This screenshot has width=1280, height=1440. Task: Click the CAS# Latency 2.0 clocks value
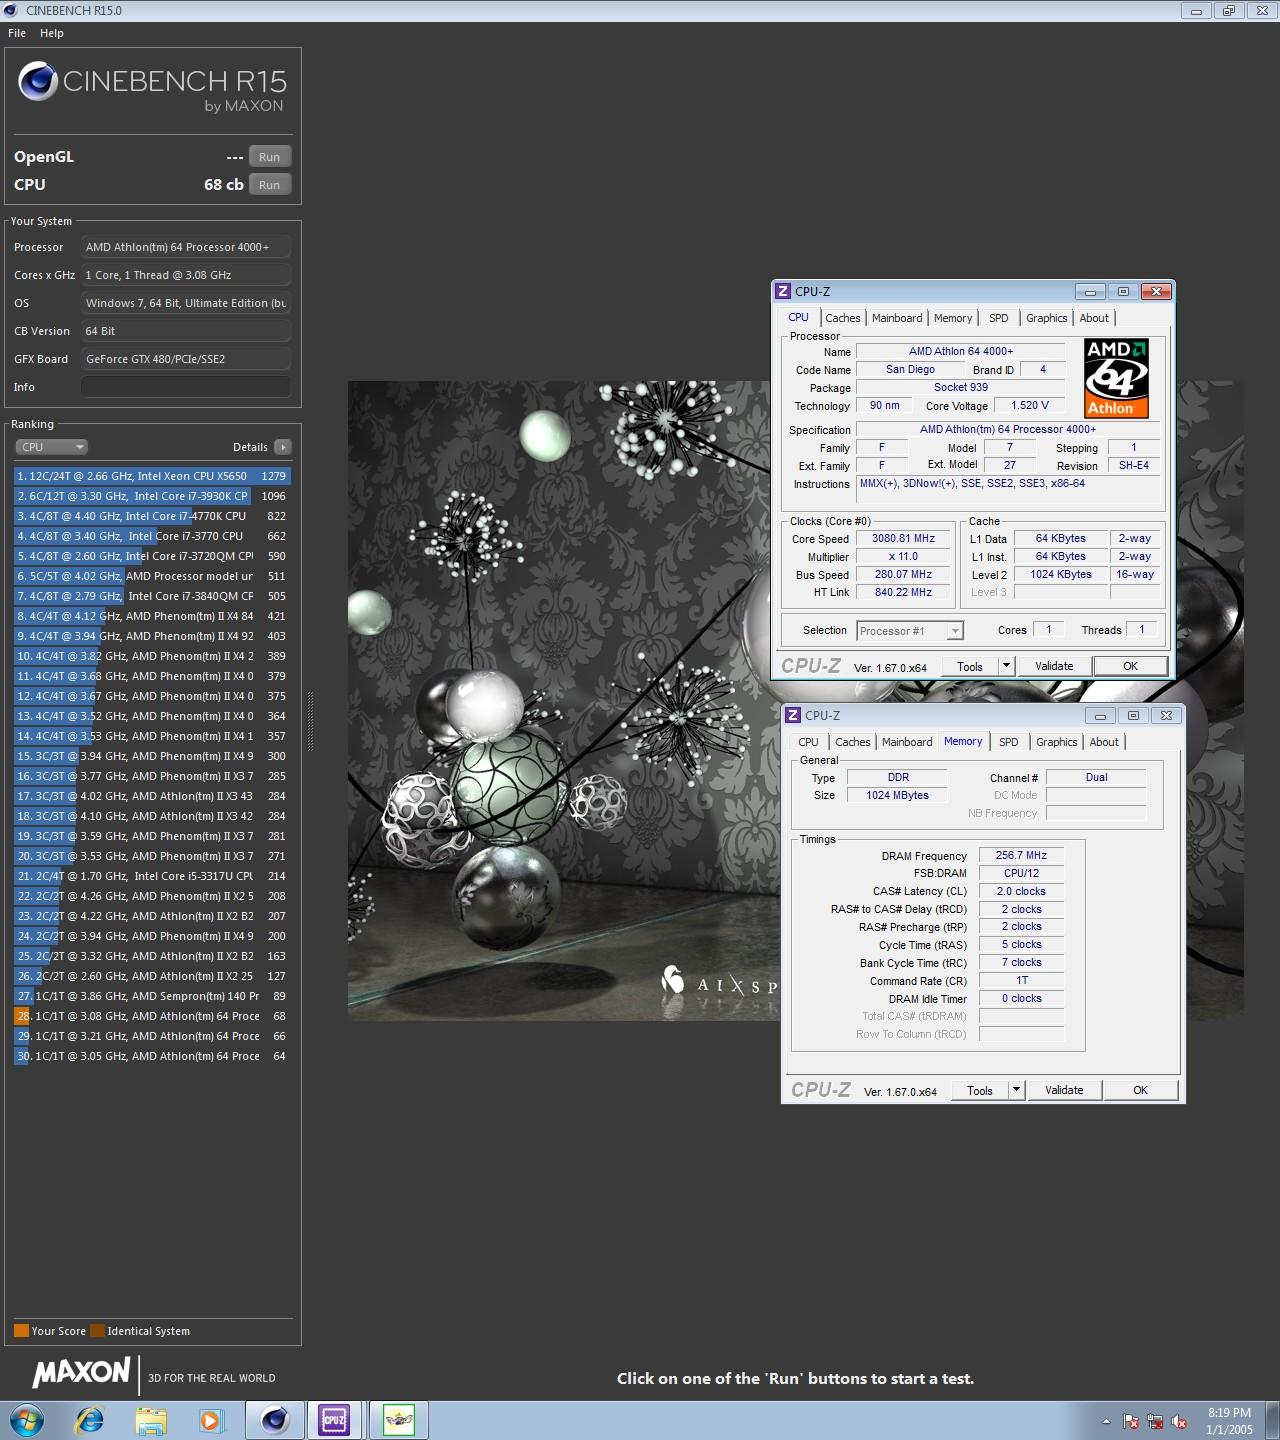click(x=1021, y=891)
